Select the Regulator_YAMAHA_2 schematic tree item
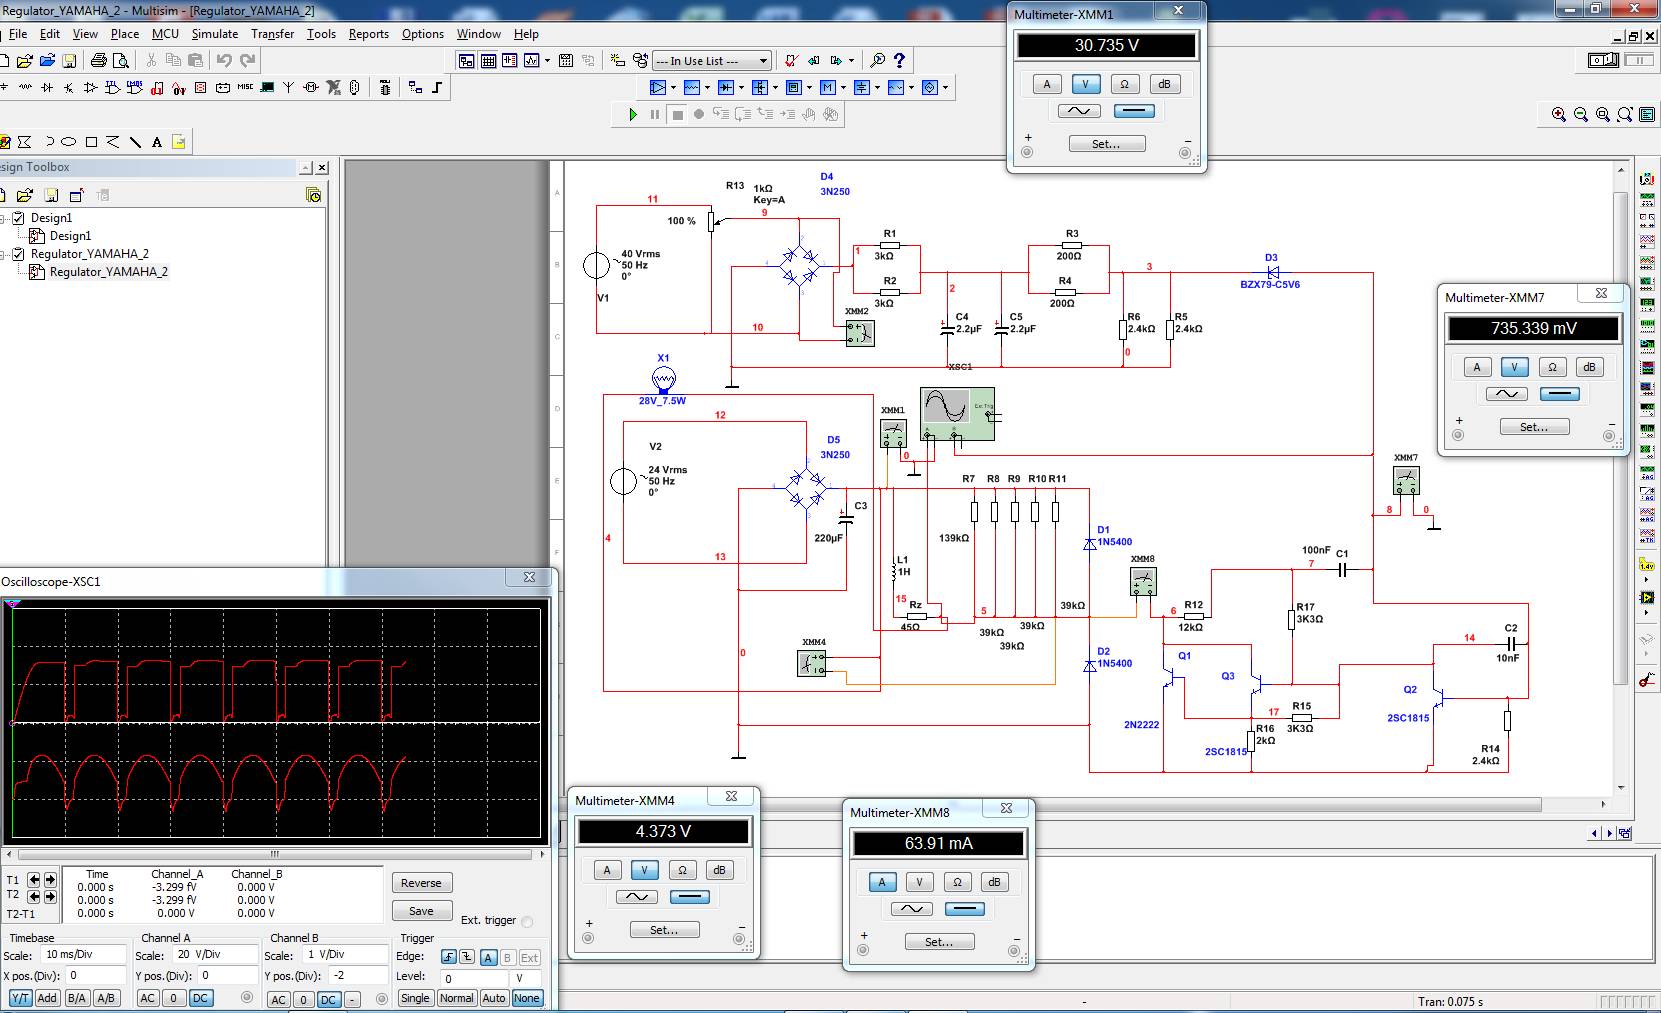Viewport: 1661px width, 1013px height. click(108, 272)
